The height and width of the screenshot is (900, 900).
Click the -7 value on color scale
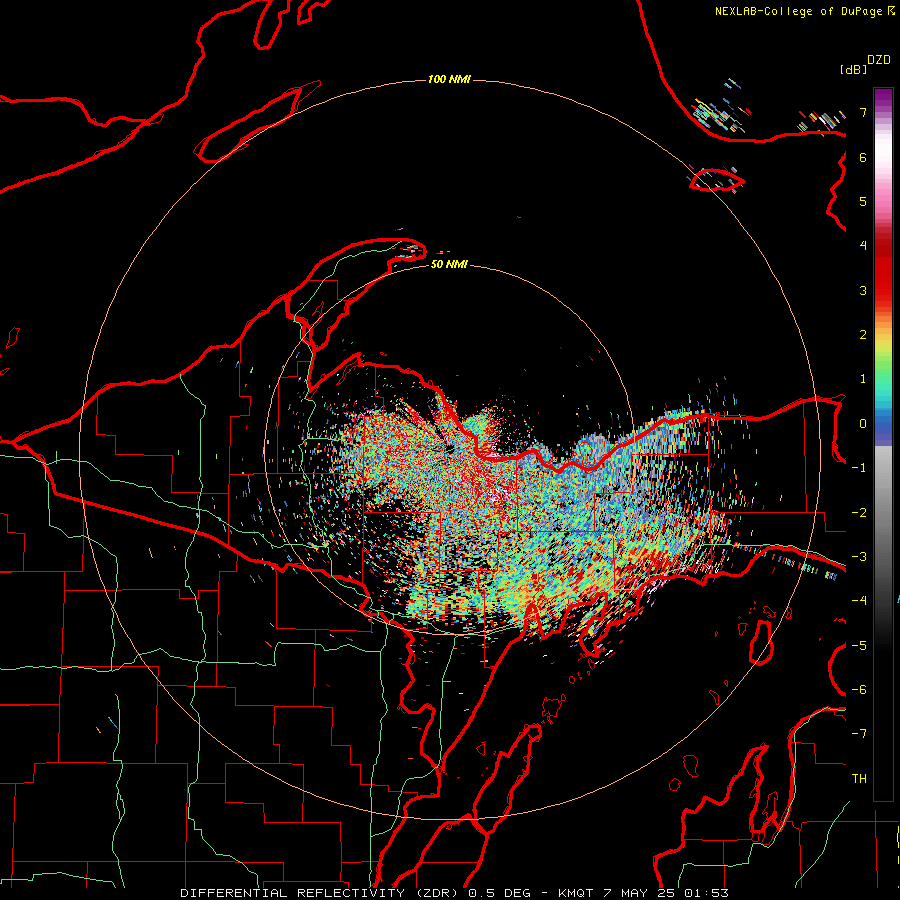click(x=859, y=734)
